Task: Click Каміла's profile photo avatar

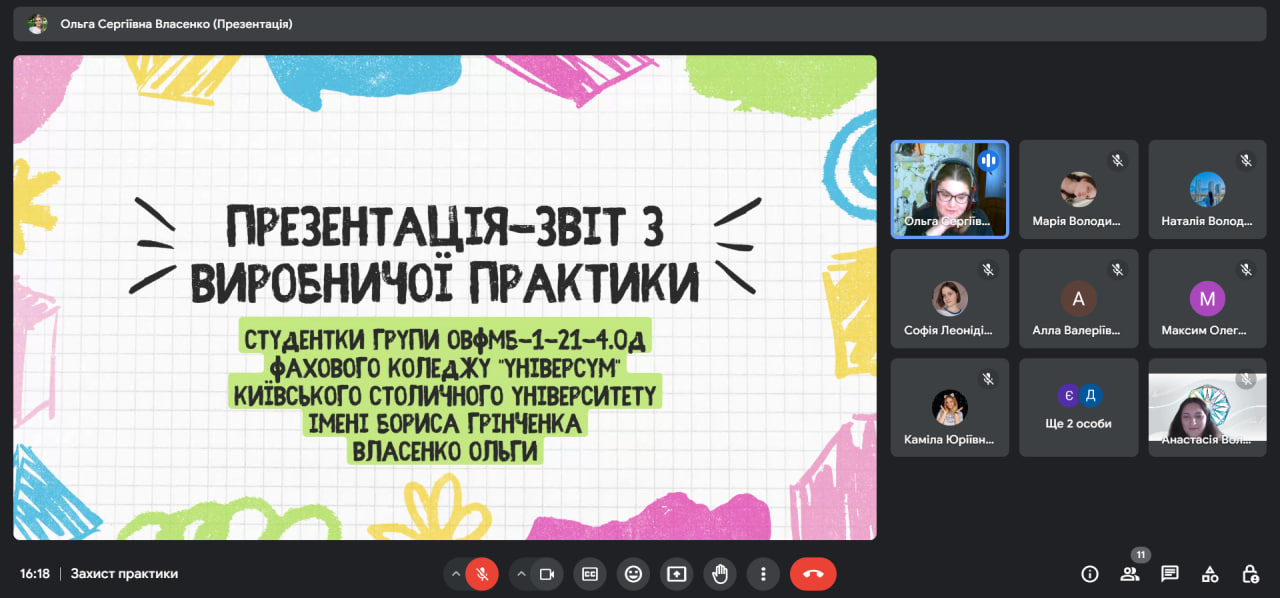Action: (x=950, y=407)
